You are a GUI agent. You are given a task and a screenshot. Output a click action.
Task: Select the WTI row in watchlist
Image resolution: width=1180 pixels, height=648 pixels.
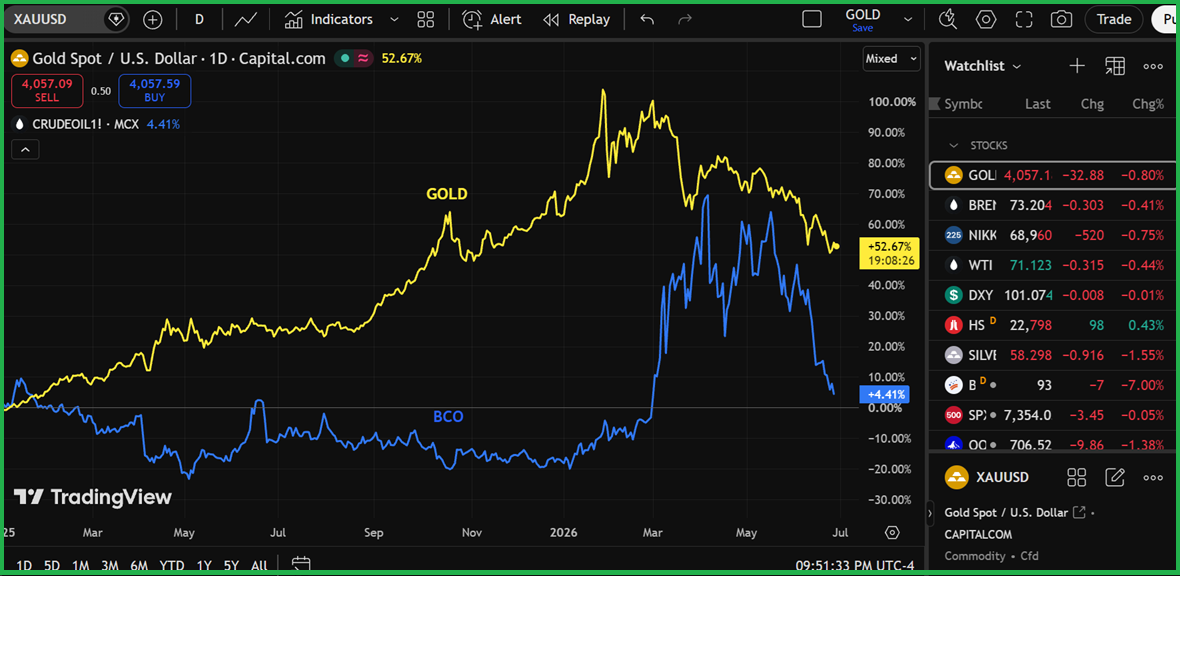[x=1054, y=265]
